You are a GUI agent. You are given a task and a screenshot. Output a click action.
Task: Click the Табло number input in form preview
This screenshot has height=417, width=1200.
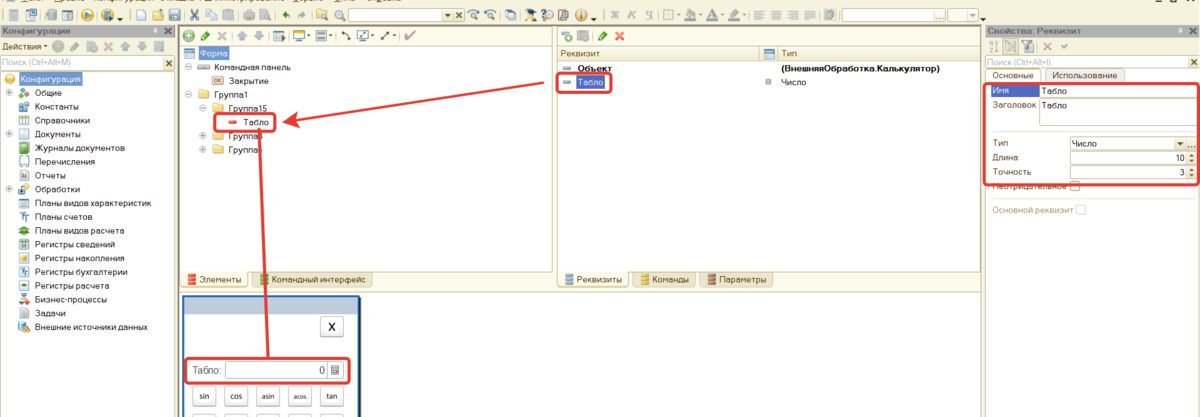coord(277,370)
